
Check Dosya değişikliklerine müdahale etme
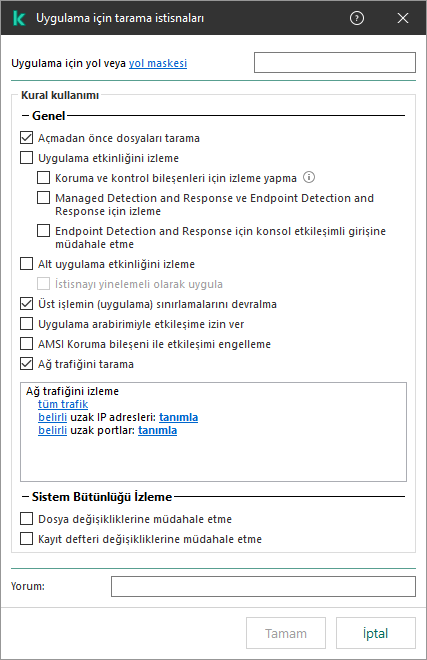[27, 519]
